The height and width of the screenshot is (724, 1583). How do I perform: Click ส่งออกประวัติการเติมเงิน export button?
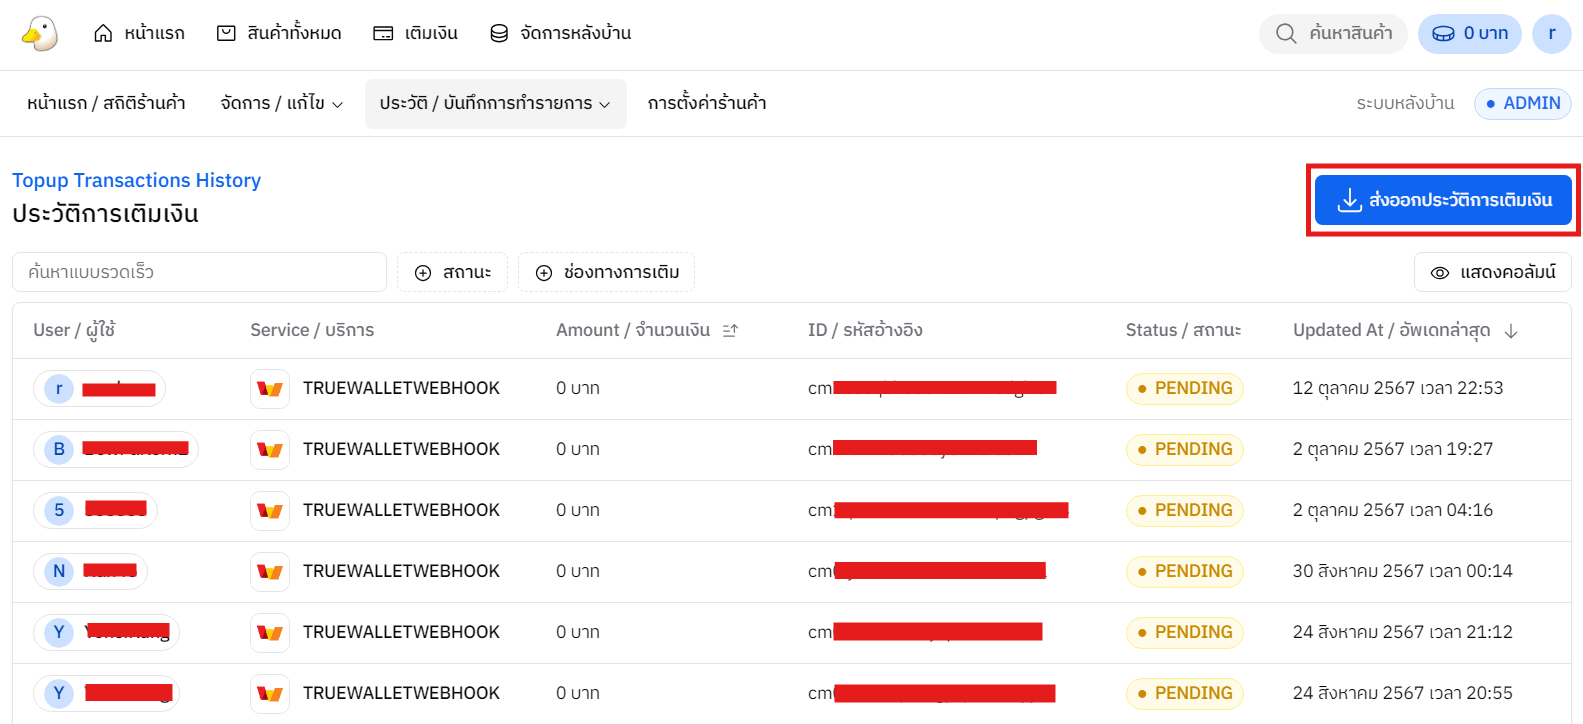(x=1442, y=200)
